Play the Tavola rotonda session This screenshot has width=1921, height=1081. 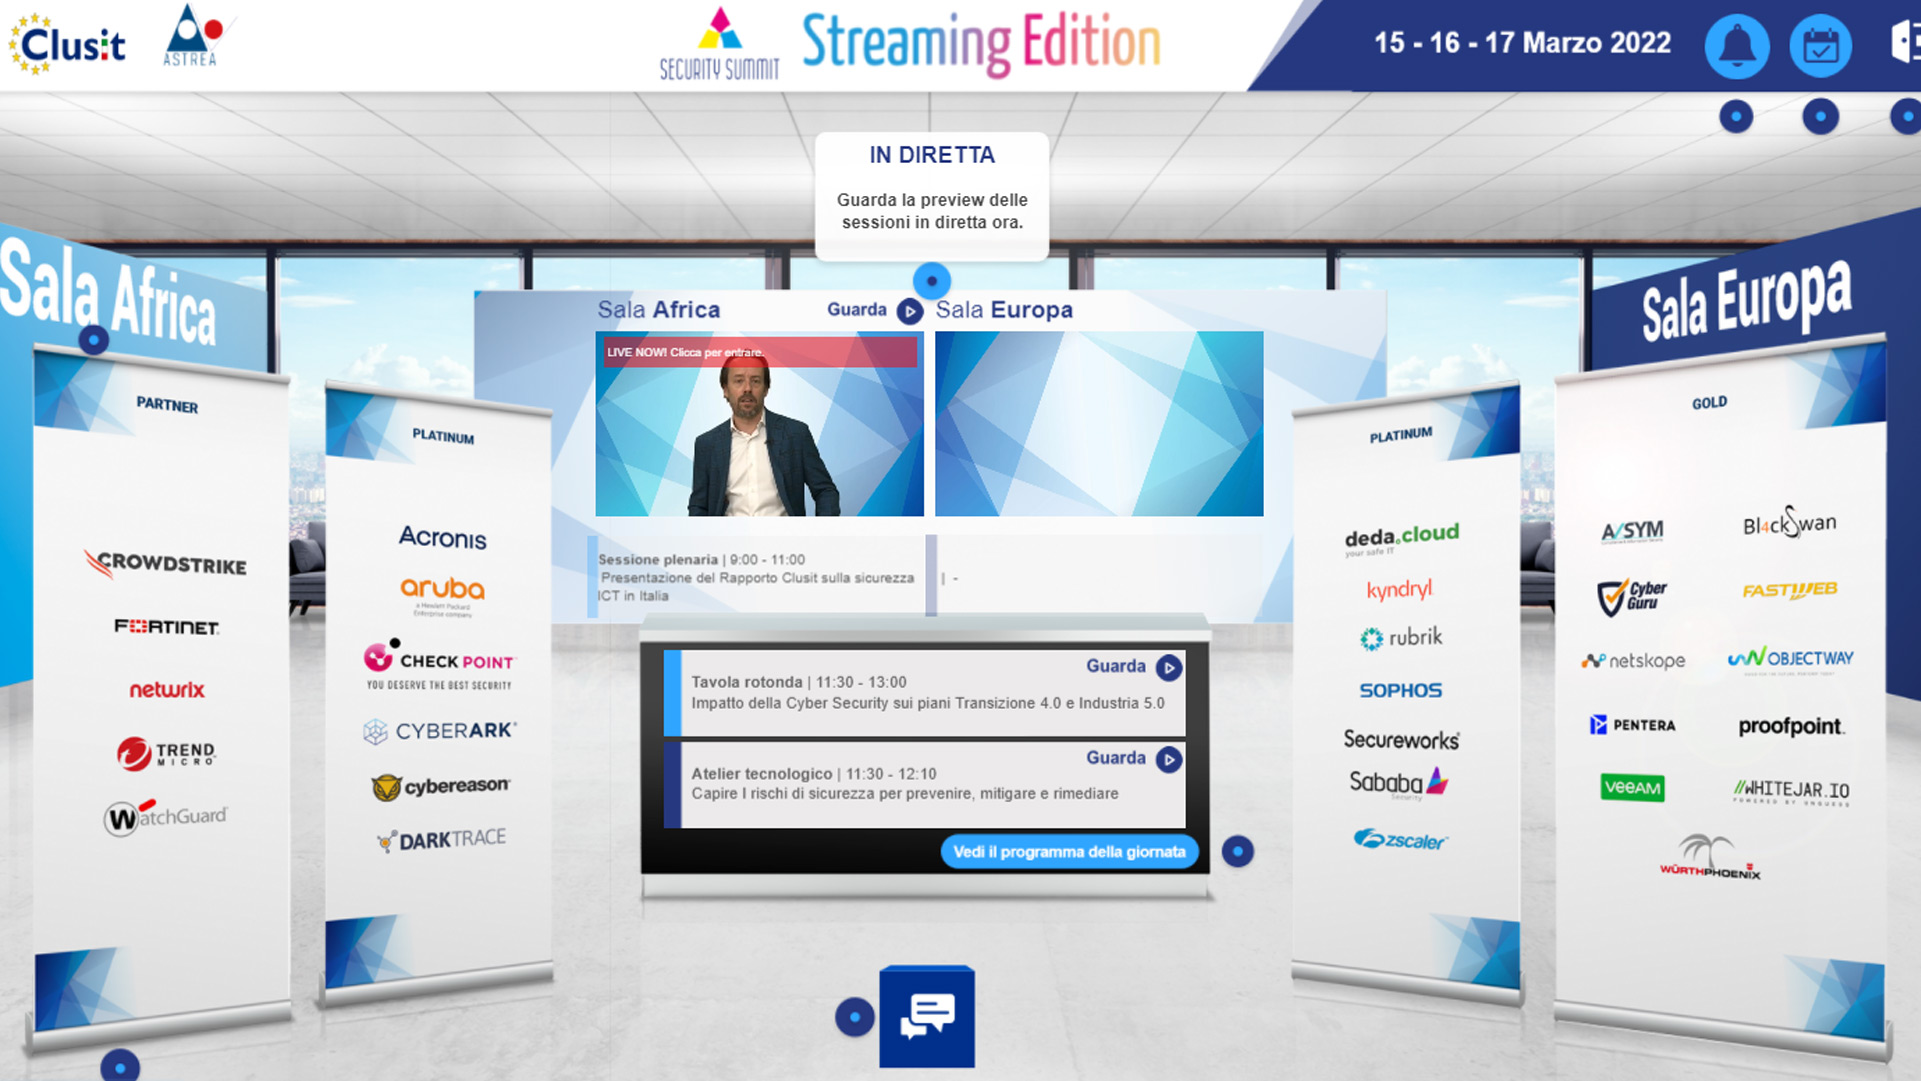click(1168, 667)
